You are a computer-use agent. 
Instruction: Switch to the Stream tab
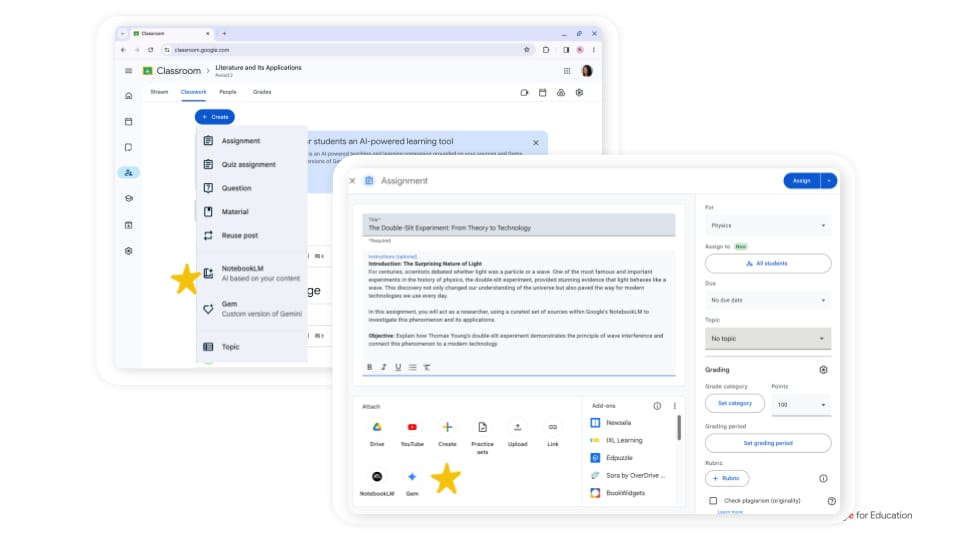(159, 92)
